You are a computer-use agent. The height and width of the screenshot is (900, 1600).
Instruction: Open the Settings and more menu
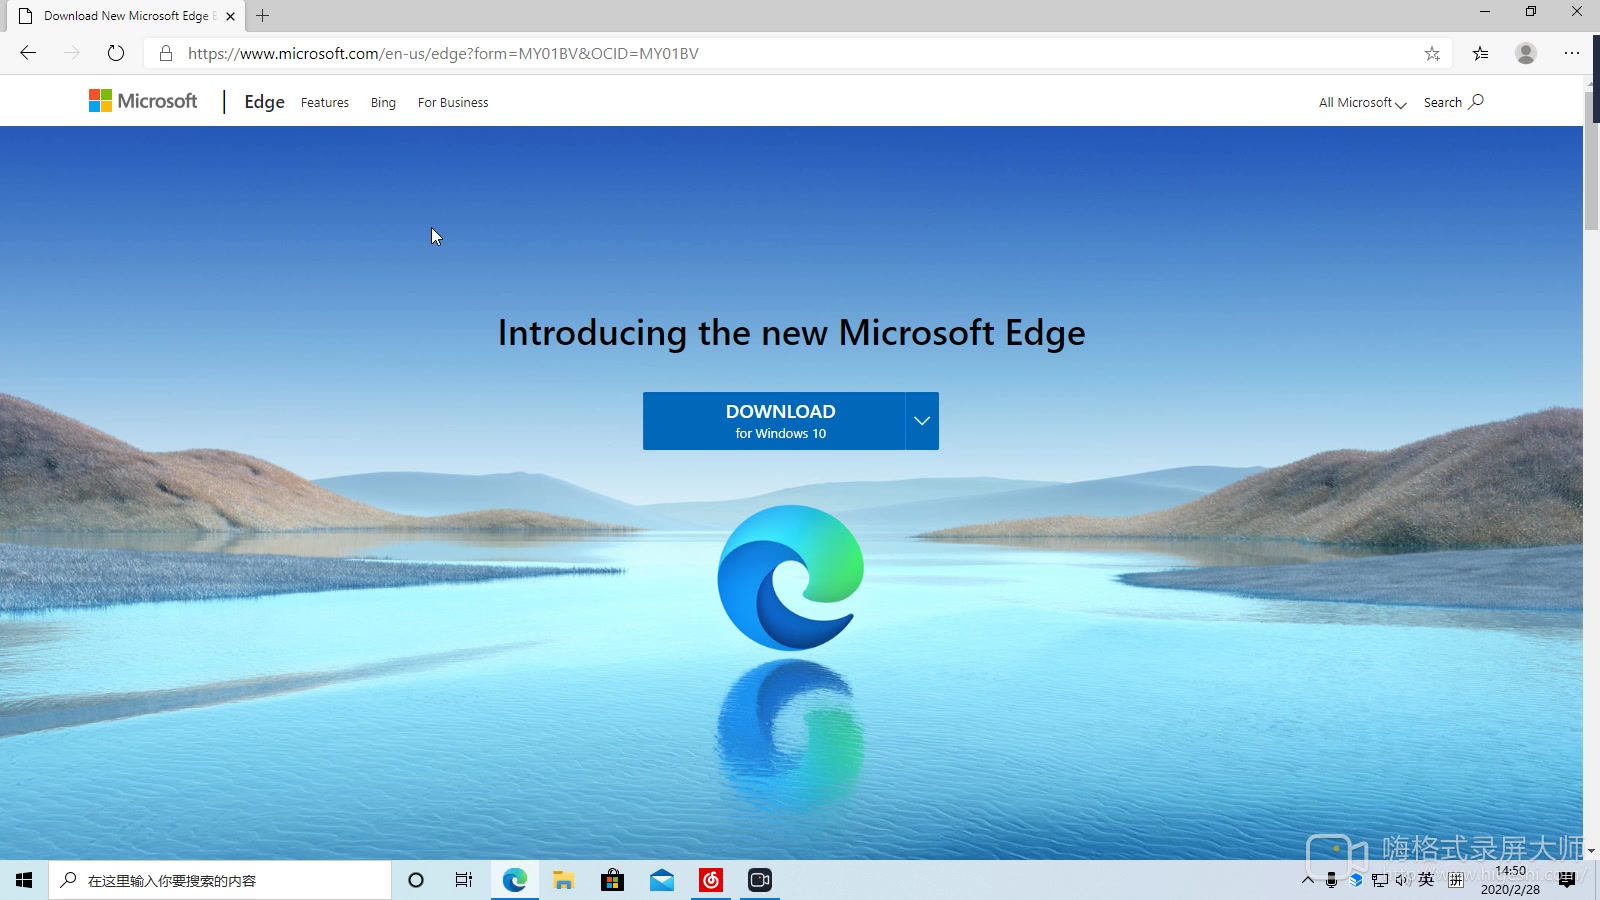[1572, 54]
